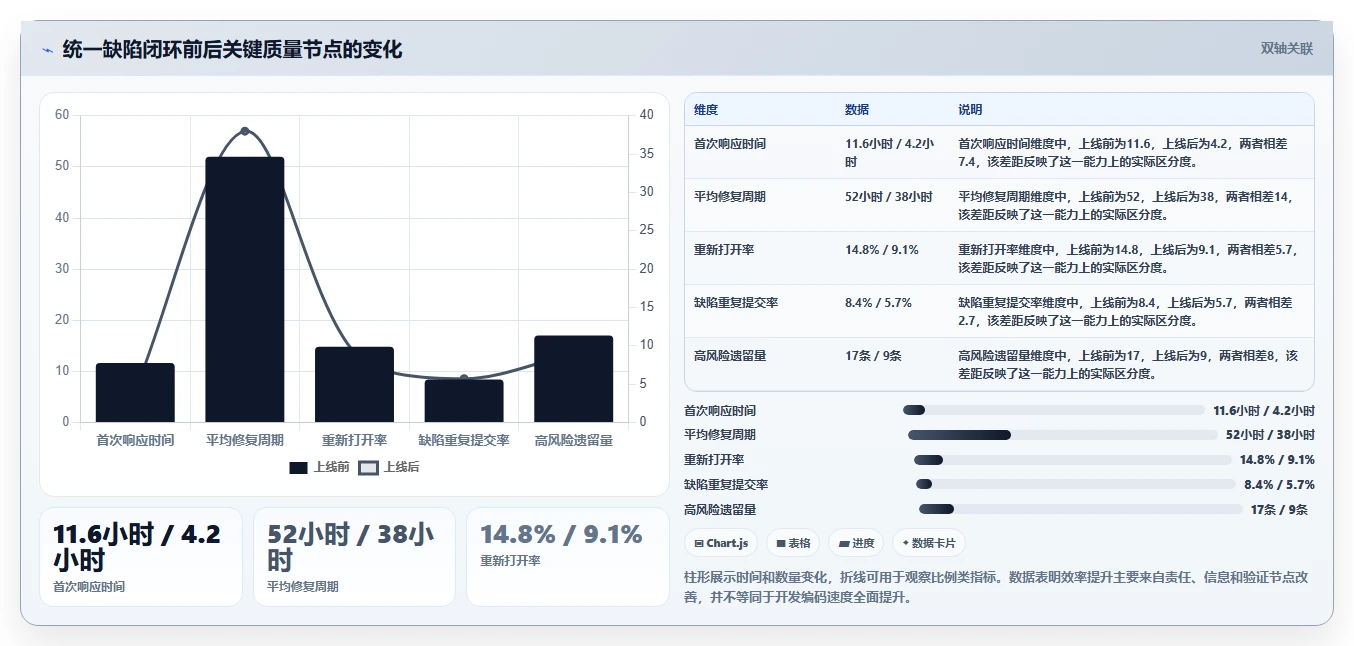Click the 首次响应时间 progress bar
This screenshot has height=646, width=1354.
tap(1054, 410)
